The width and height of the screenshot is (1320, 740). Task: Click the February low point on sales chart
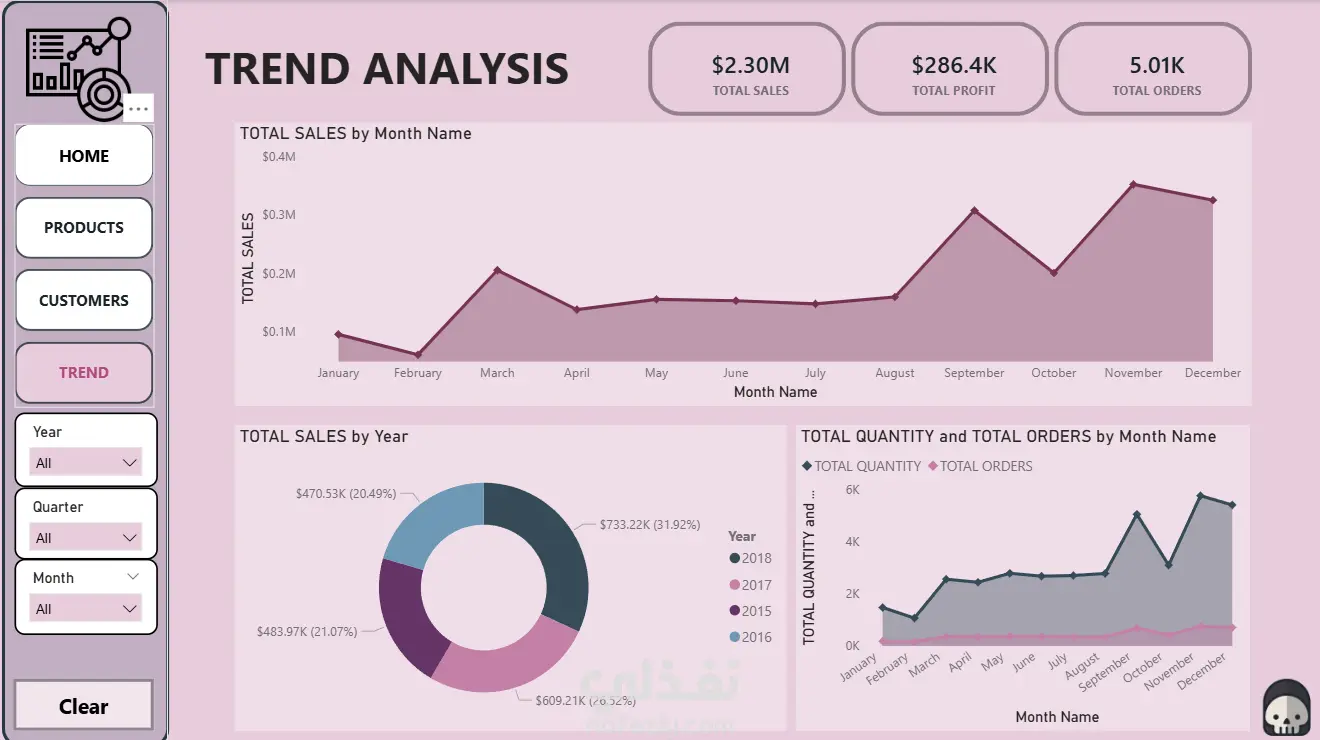point(418,355)
